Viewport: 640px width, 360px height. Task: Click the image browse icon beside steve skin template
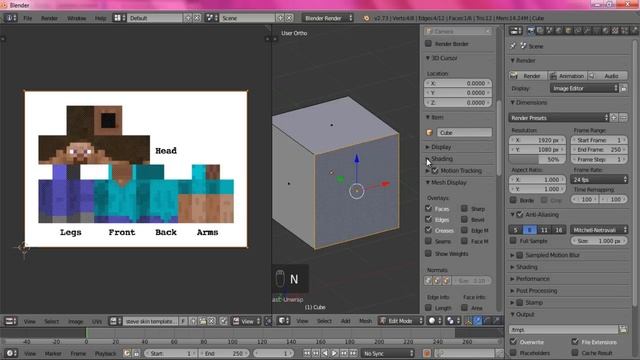click(x=116, y=321)
